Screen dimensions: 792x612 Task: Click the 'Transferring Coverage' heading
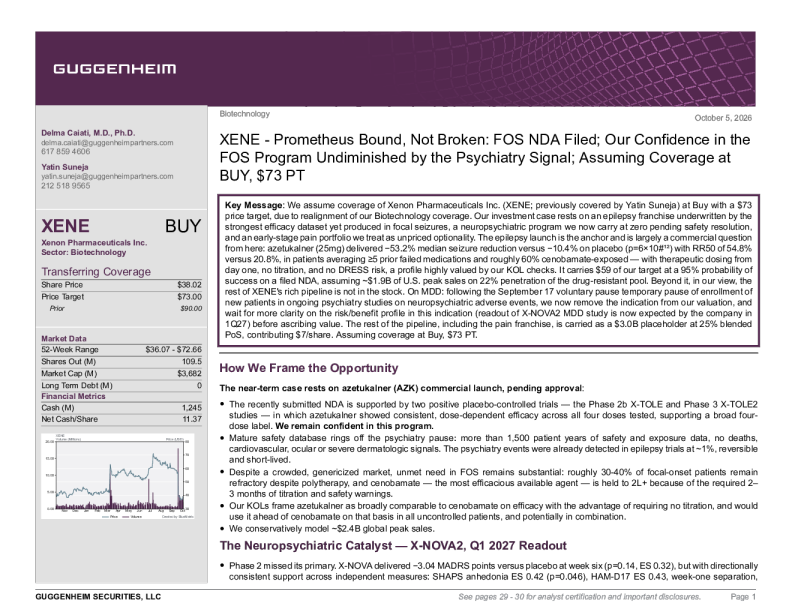(x=96, y=272)
